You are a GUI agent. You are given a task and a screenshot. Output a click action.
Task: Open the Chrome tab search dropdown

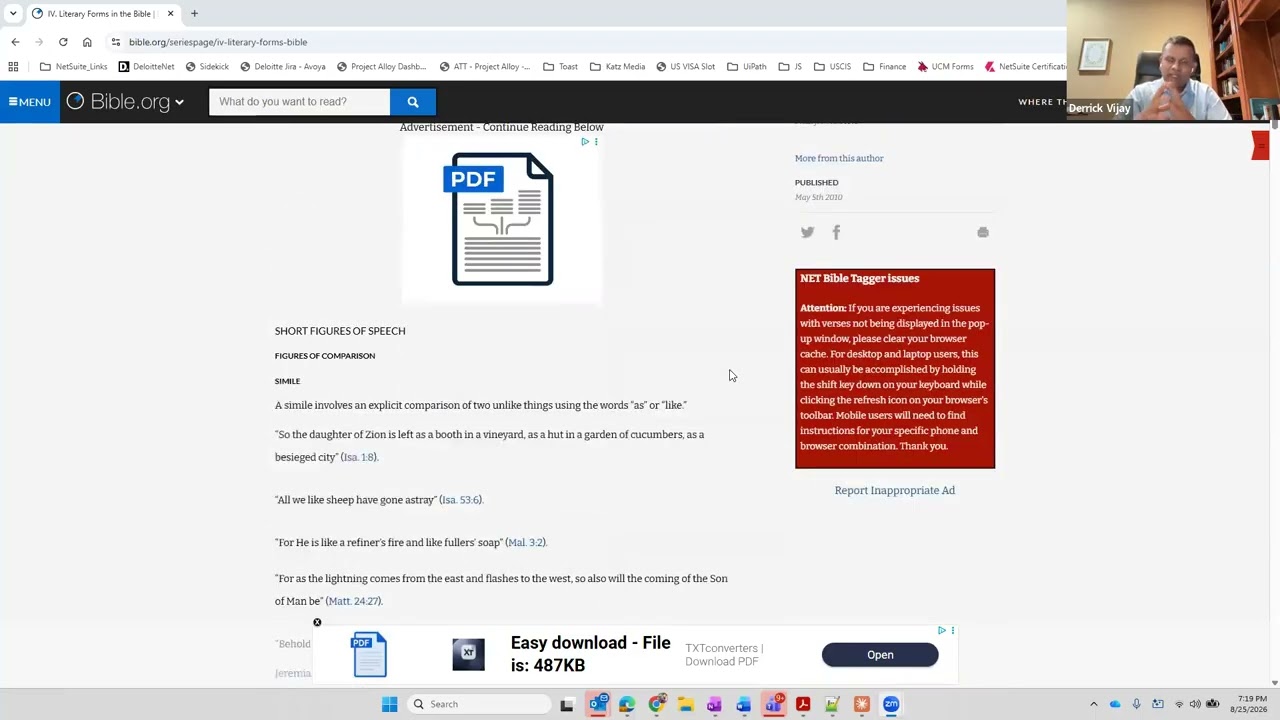point(13,14)
